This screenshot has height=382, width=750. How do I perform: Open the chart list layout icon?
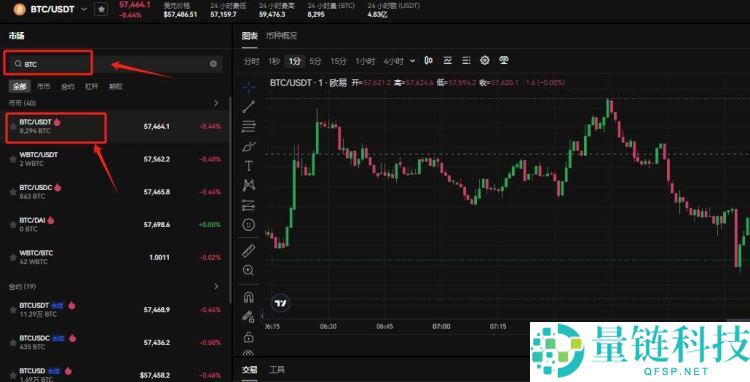tap(466, 61)
